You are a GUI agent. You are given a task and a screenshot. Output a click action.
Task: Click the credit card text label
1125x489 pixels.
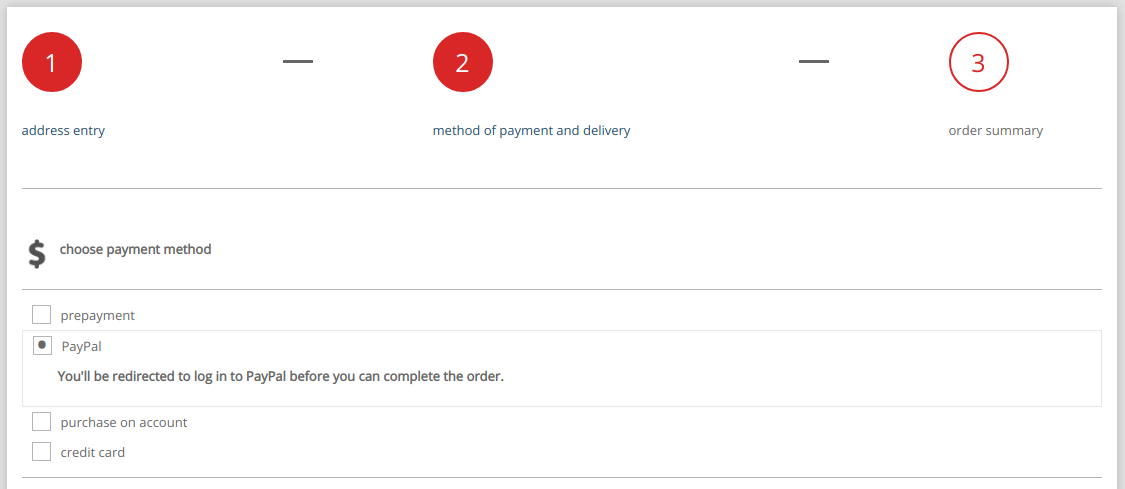point(93,452)
